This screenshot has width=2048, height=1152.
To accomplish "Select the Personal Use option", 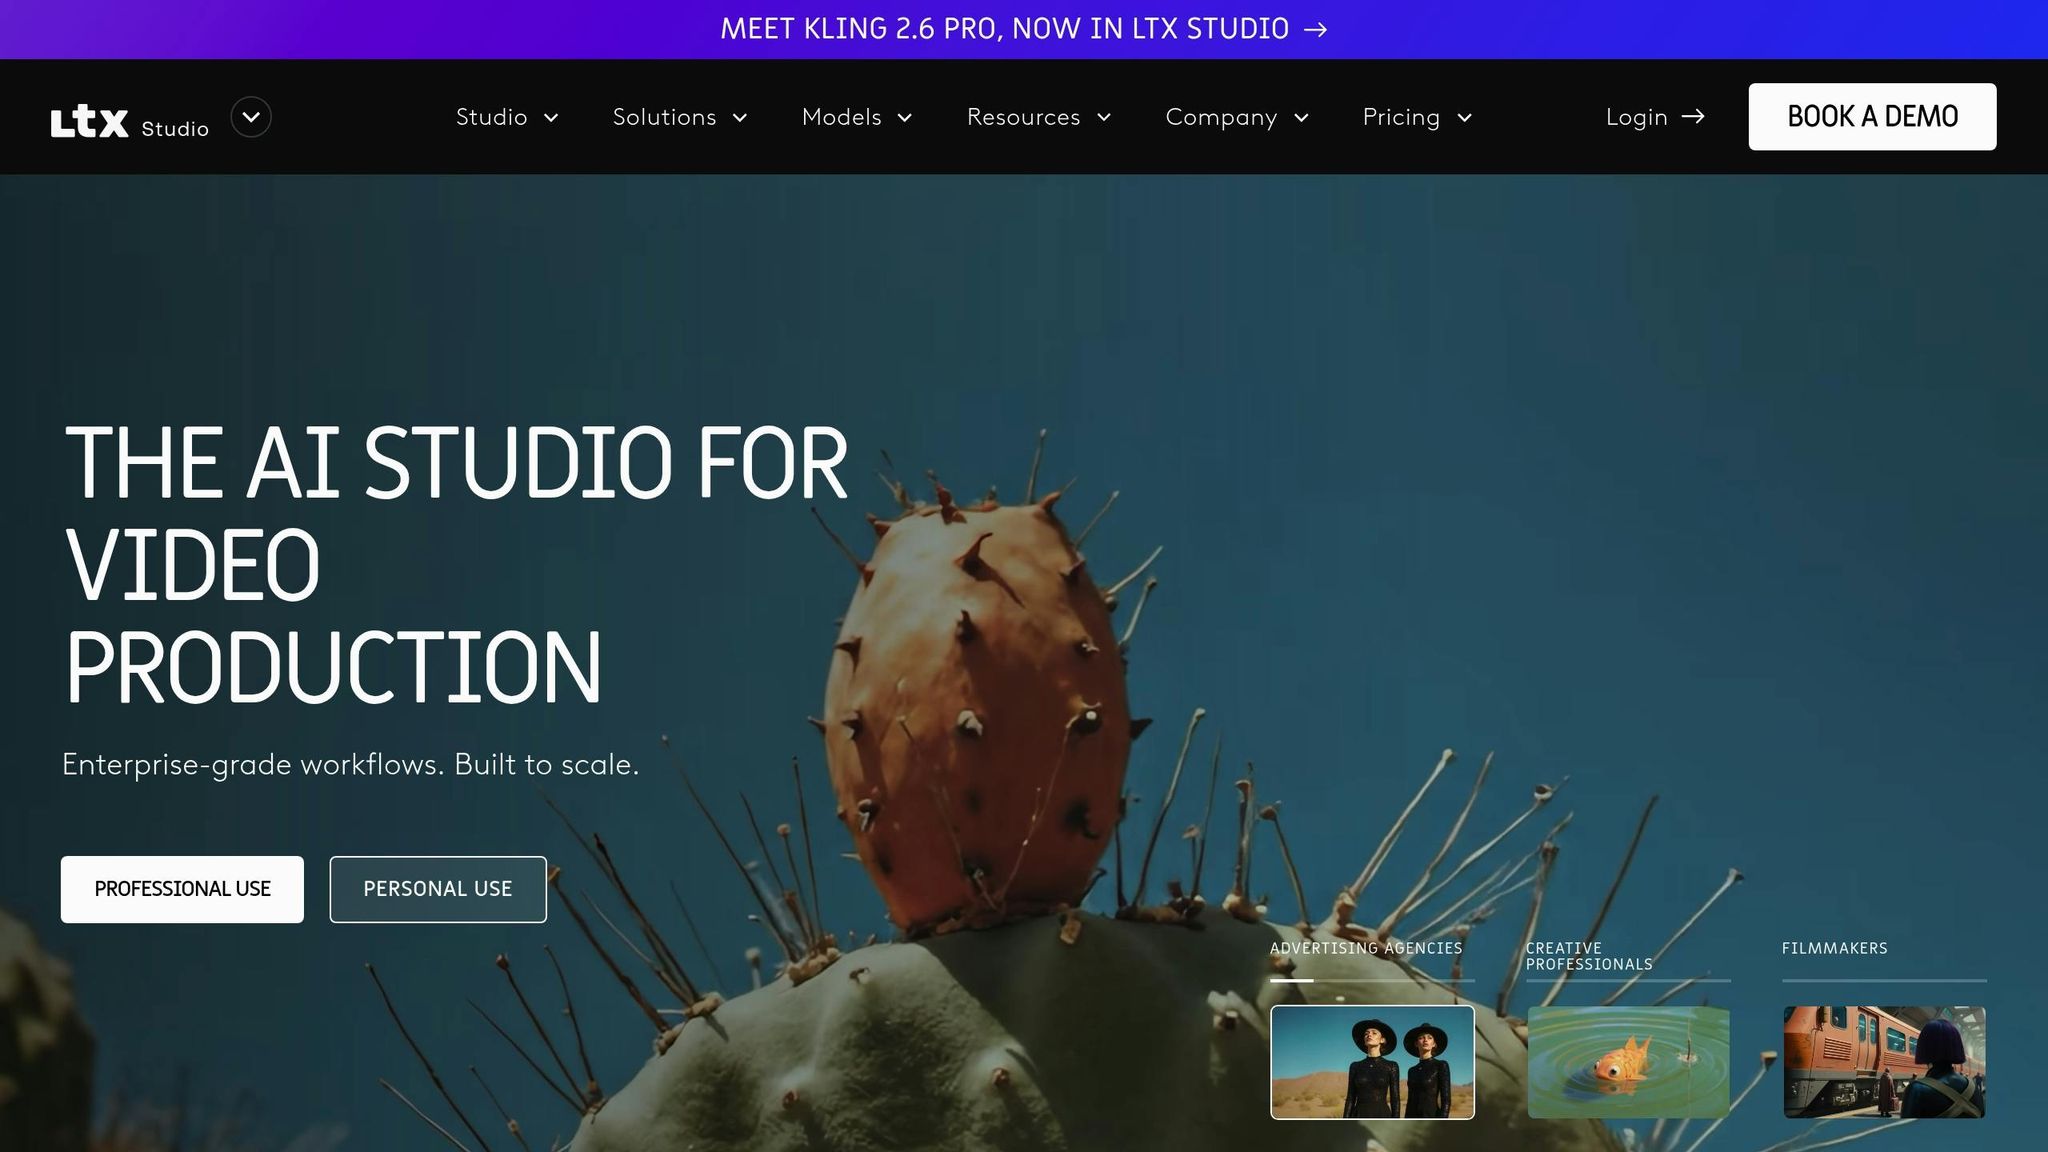I will [x=438, y=888].
